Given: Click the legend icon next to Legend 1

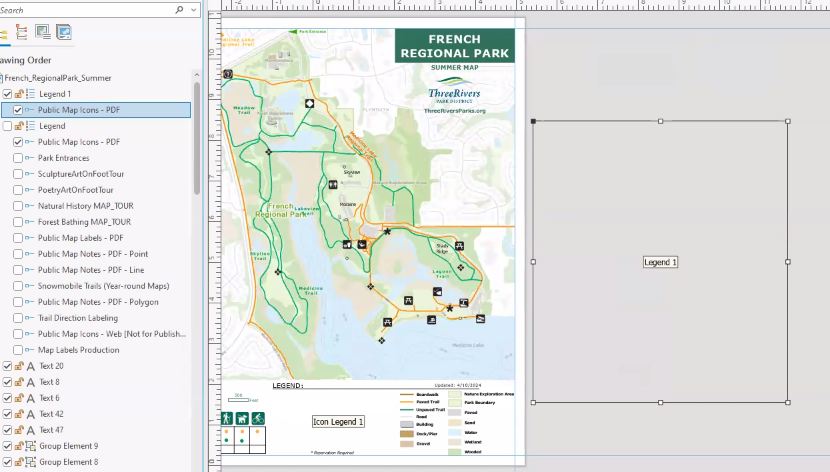Looking at the screenshot, I should pos(29,94).
